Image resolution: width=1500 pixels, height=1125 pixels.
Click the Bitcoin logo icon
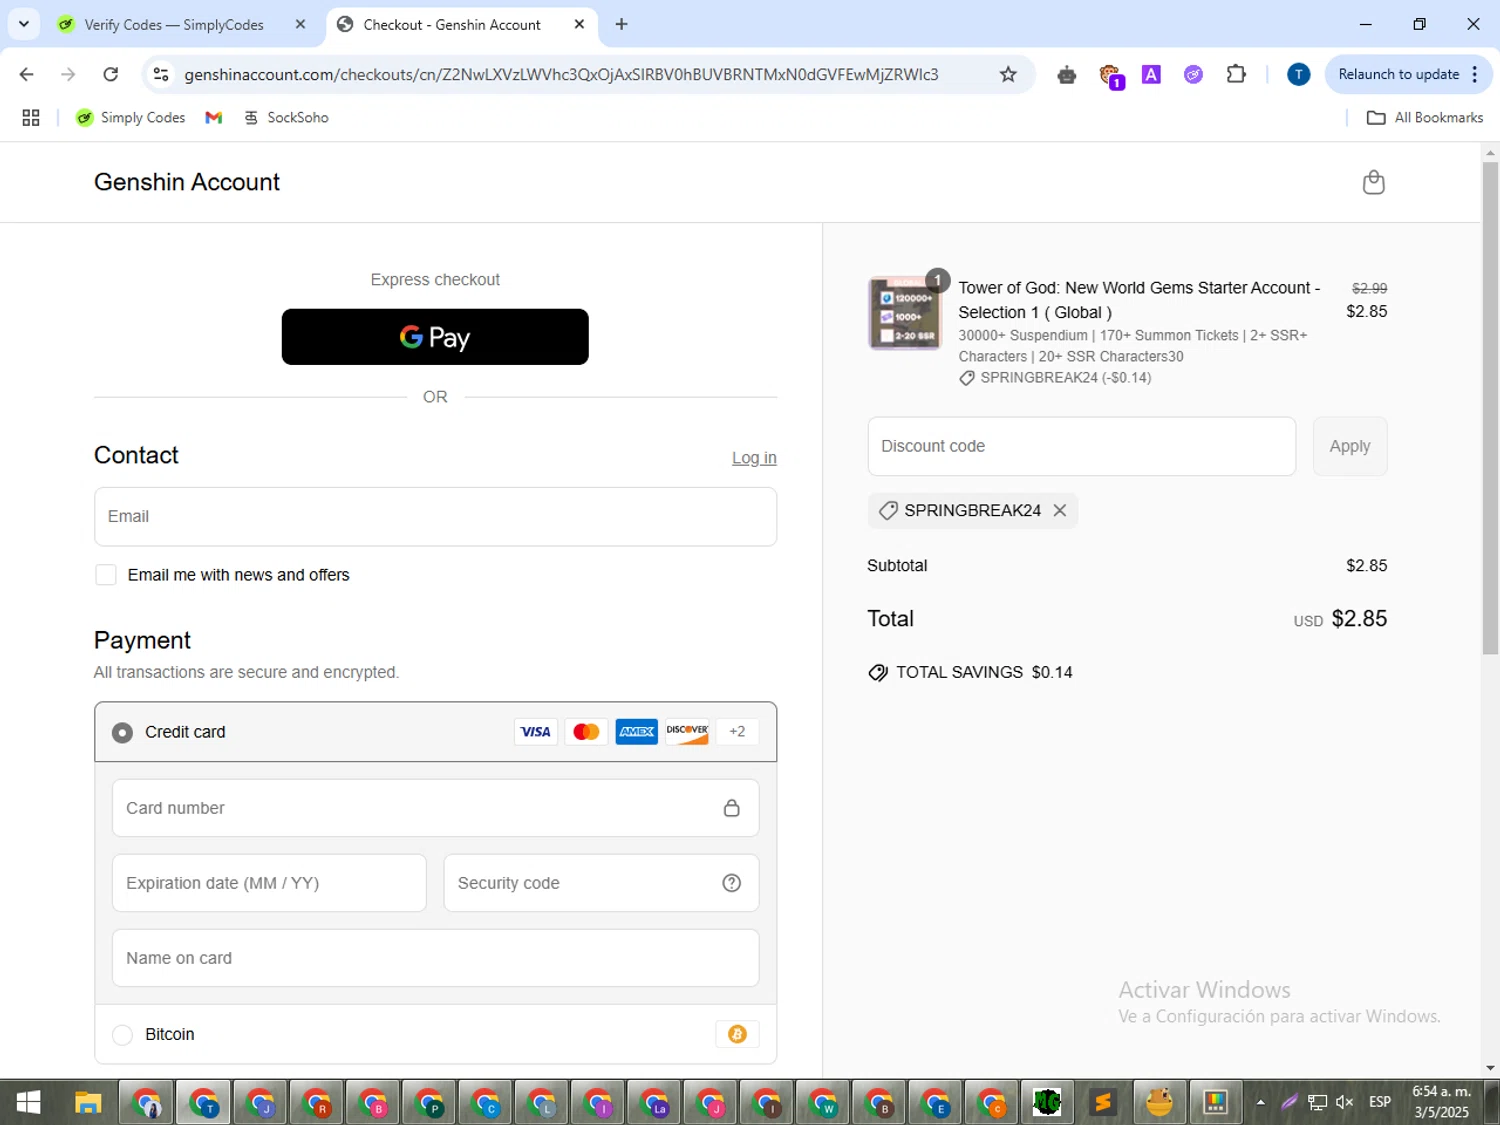tap(737, 1034)
